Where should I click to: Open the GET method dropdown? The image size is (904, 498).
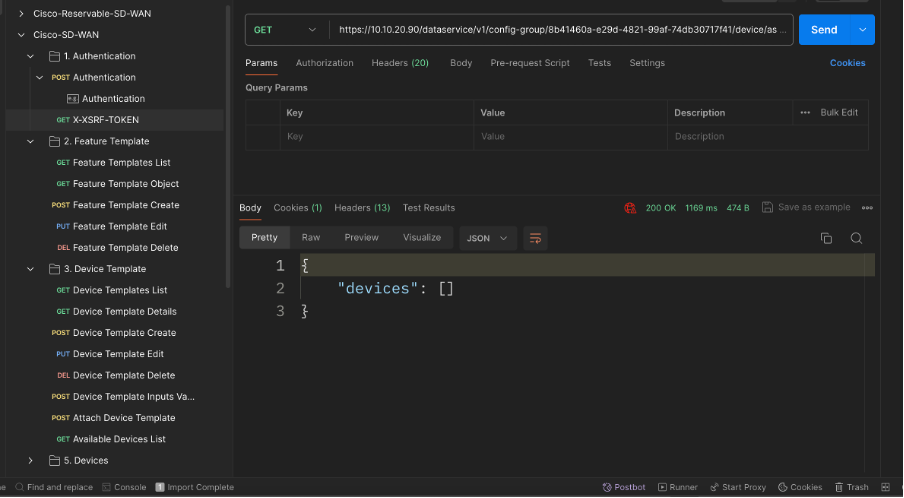tap(286, 30)
